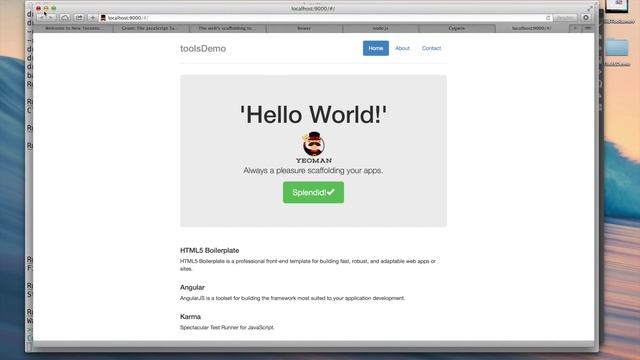The image size is (640, 360).
Task: Click the Angular heading
Action: pyautogui.click(x=192, y=287)
